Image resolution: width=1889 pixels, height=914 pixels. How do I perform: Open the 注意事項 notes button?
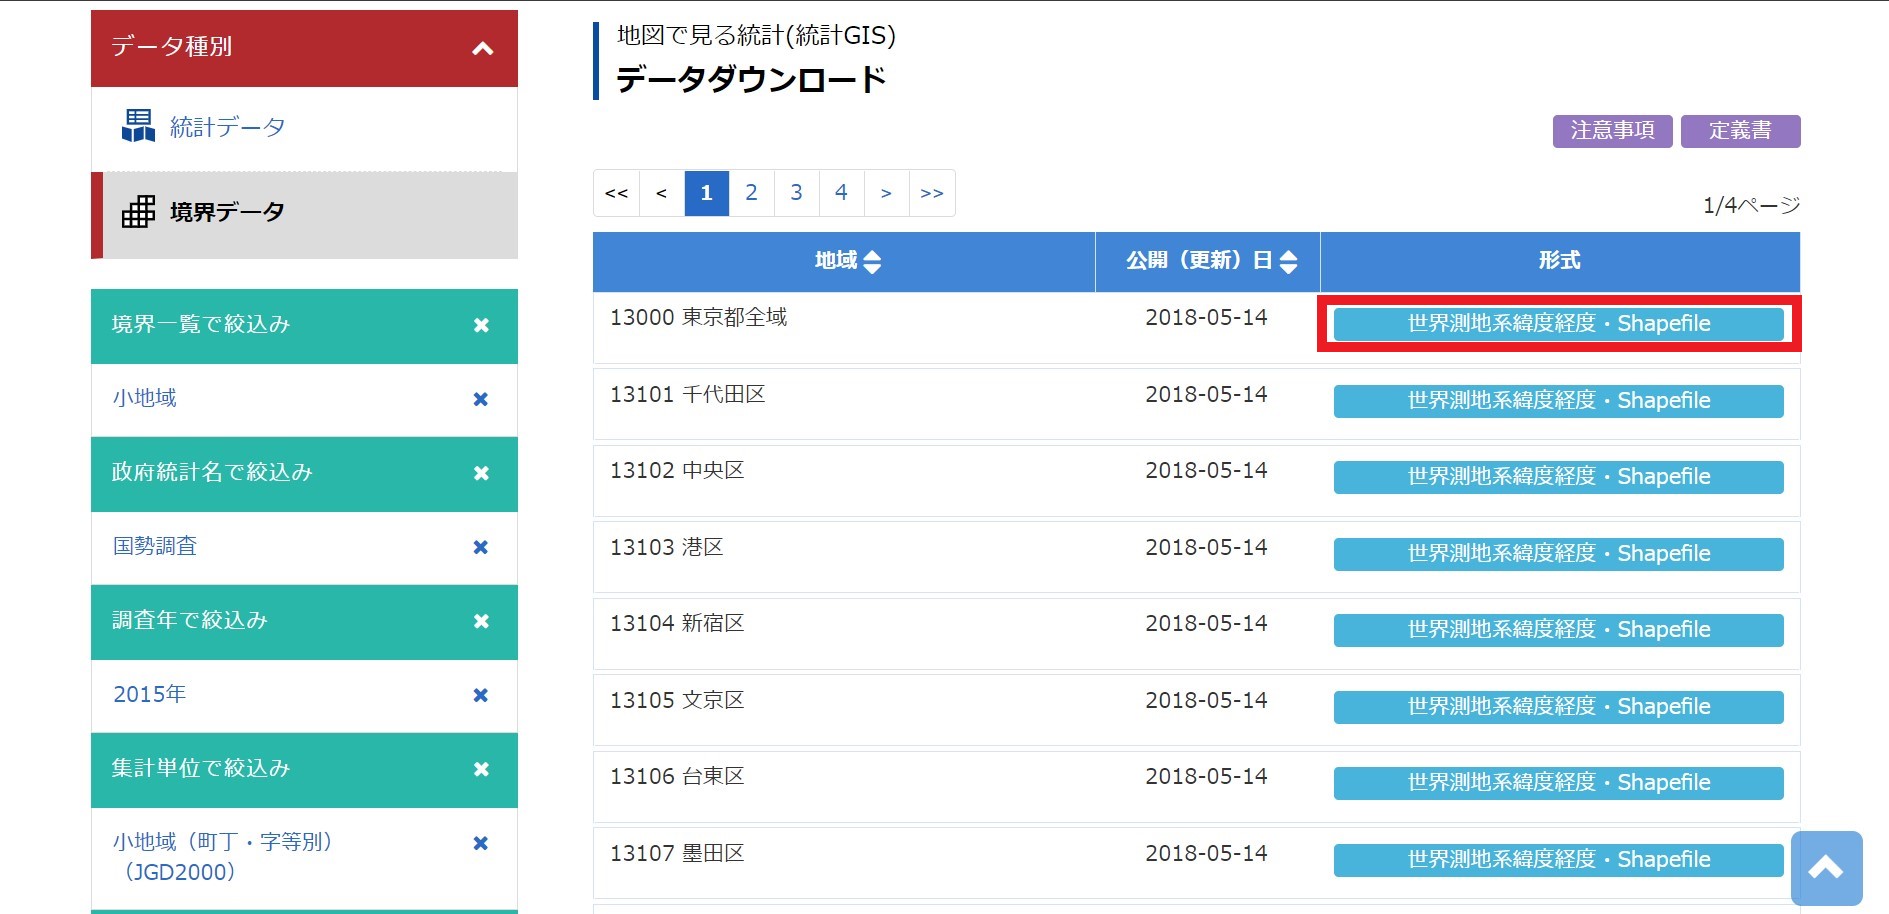tap(1612, 131)
